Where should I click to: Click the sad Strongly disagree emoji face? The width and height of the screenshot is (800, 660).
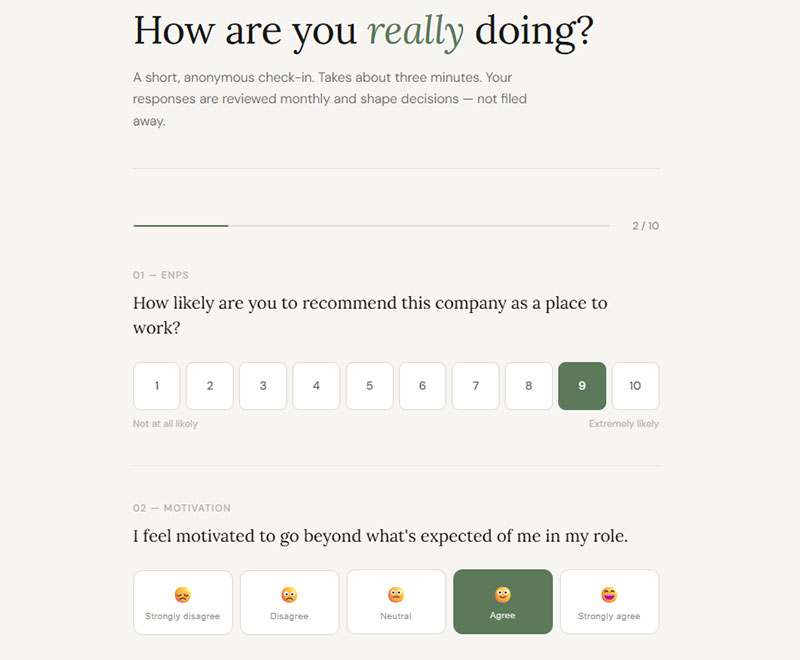click(183, 592)
